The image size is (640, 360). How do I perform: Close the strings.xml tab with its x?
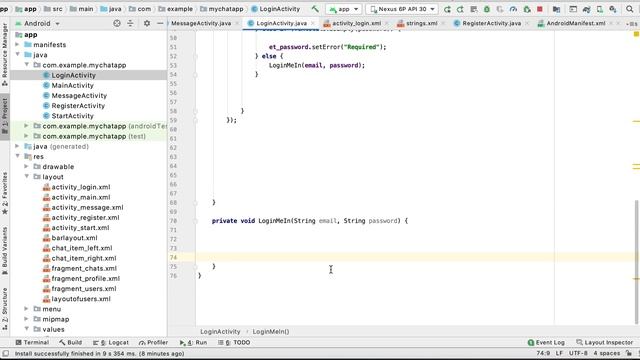click(443, 23)
